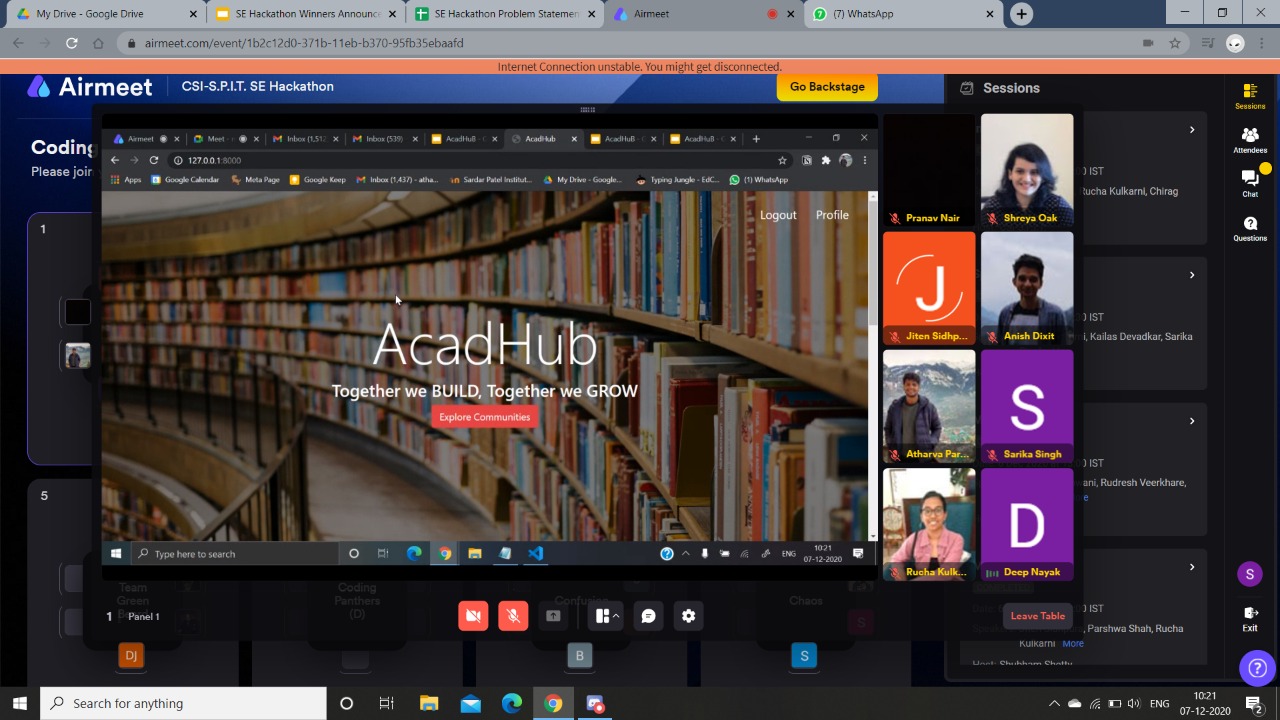
Task: Select Sarika Singh's participant tile
Action: click(x=1027, y=406)
